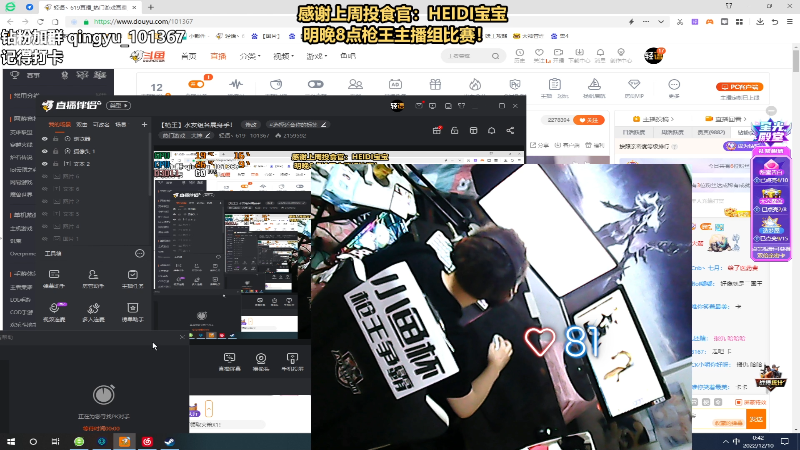The height and width of the screenshot is (450, 800).
Task: Open the 首页 tab in Douyu navigation
Action: 189,56
